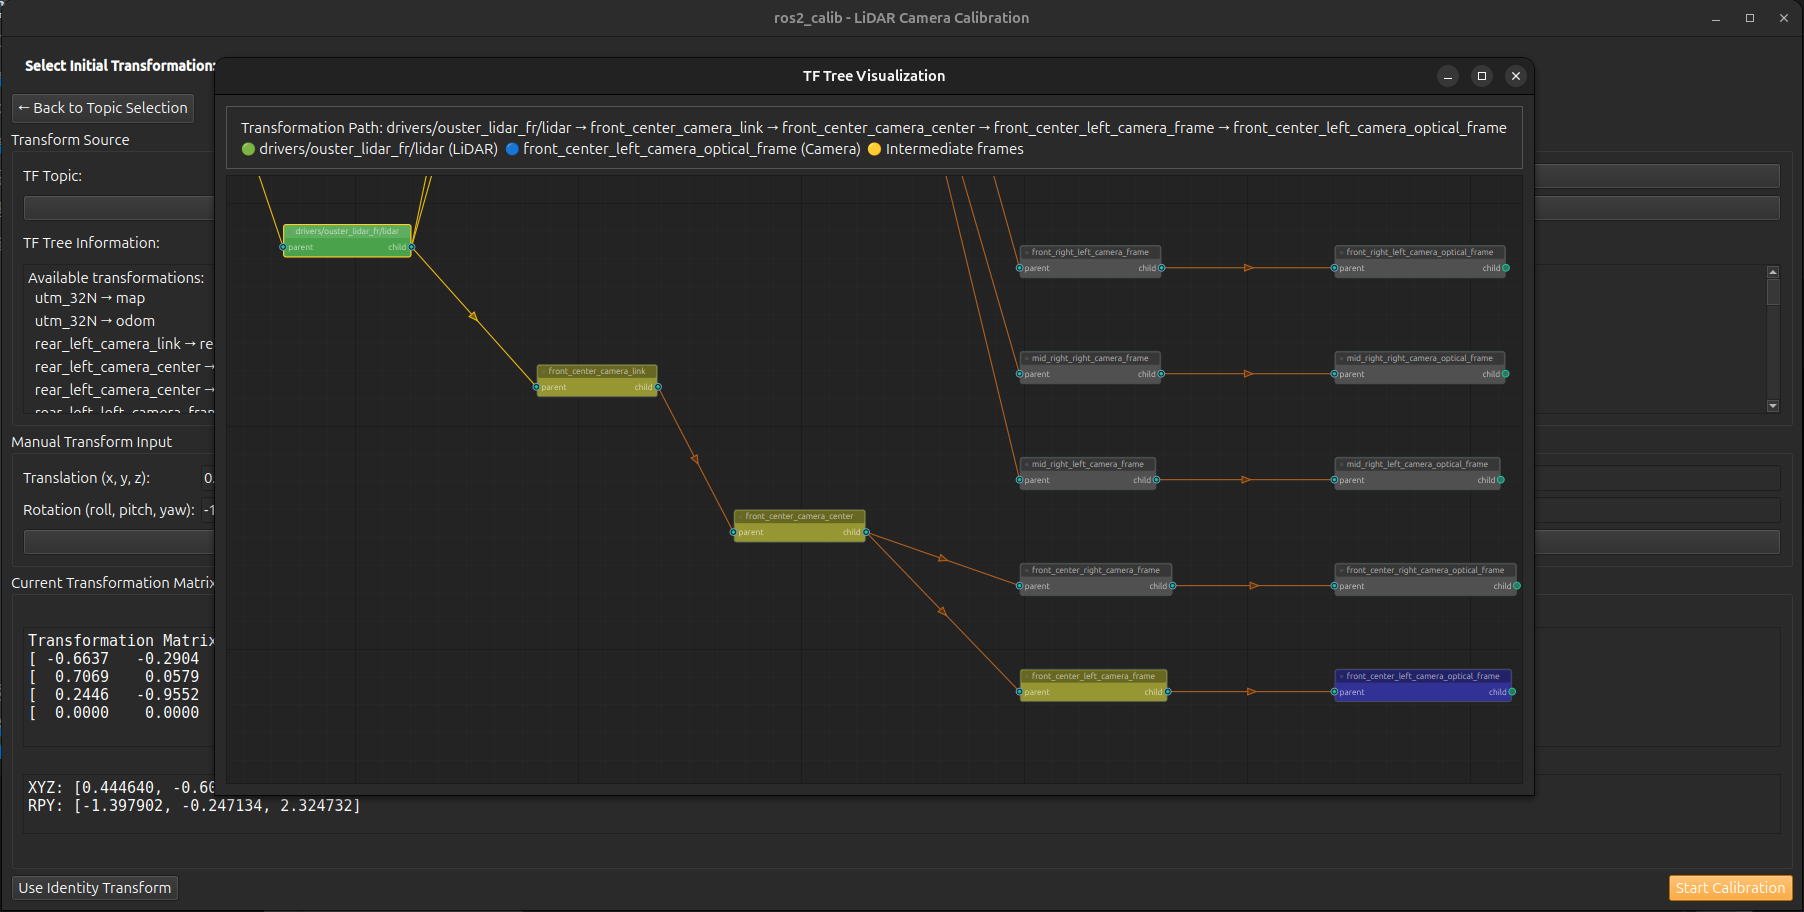Viewport: 1804px width, 912px height.
Task: Select the mid_right_left_camera_optical_frame node title
Action: click(1417, 464)
